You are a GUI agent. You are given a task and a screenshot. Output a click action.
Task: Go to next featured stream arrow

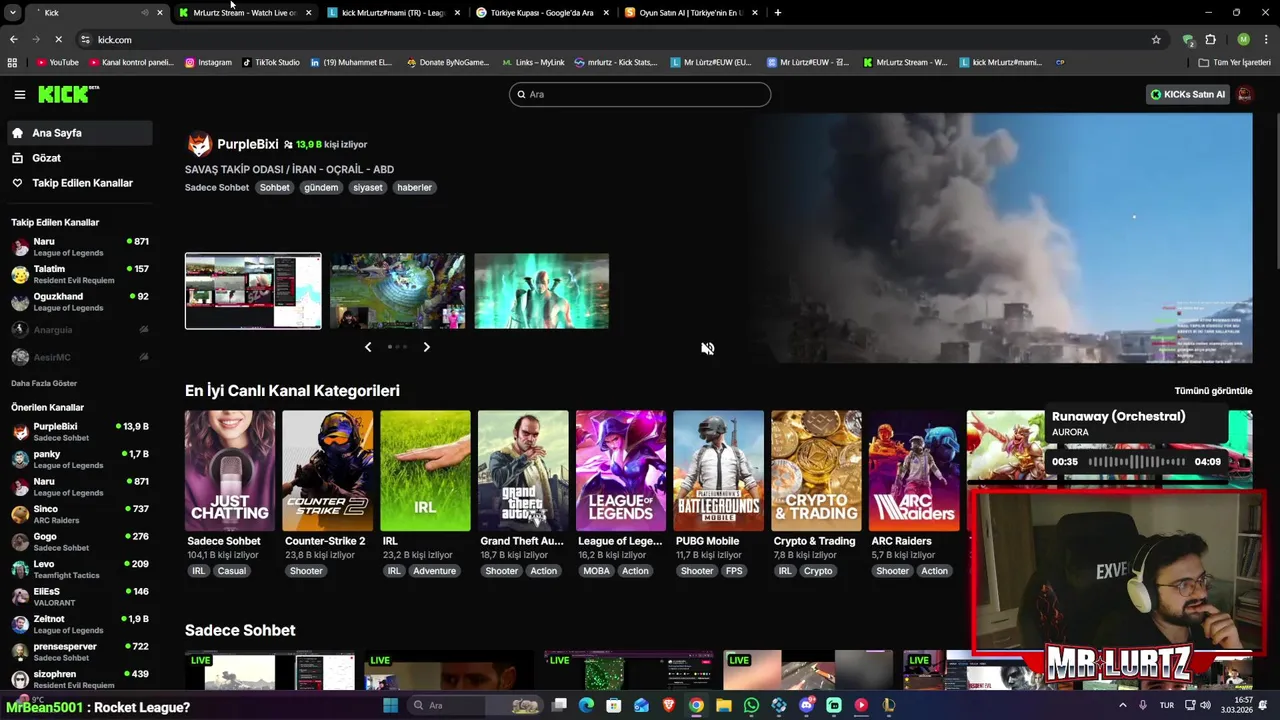pos(426,347)
